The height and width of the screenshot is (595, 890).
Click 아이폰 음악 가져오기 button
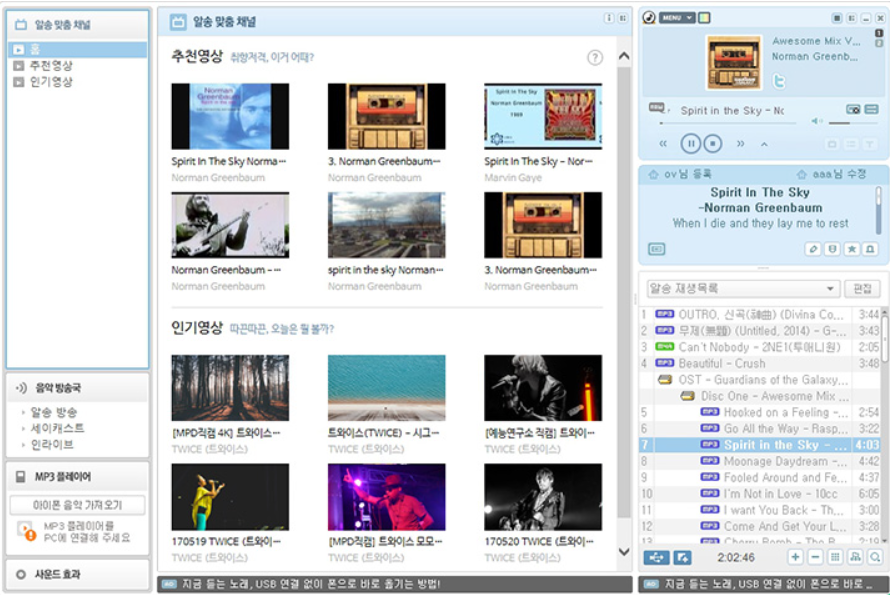tap(77, 505)
